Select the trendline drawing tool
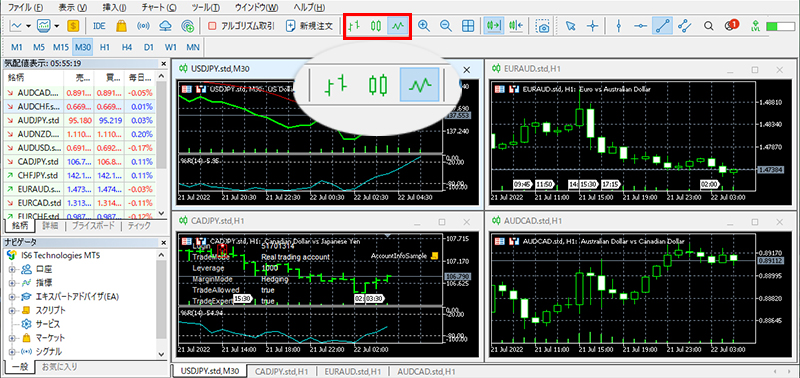800x378 pixels. [662, 26]
